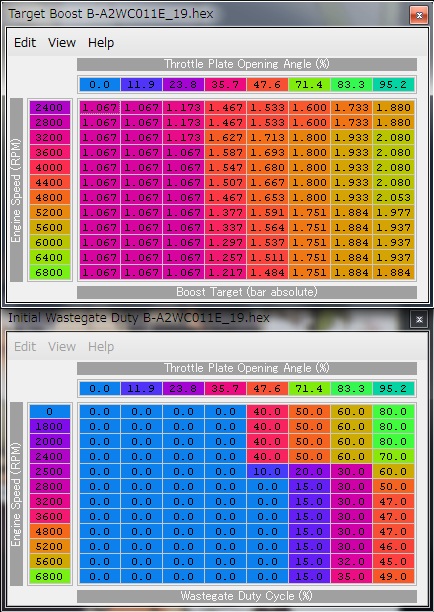Viewport: 434px width, 612px height.
Task: Click the 47.6 throttle header in wastegate table
Action: (267, 388)
